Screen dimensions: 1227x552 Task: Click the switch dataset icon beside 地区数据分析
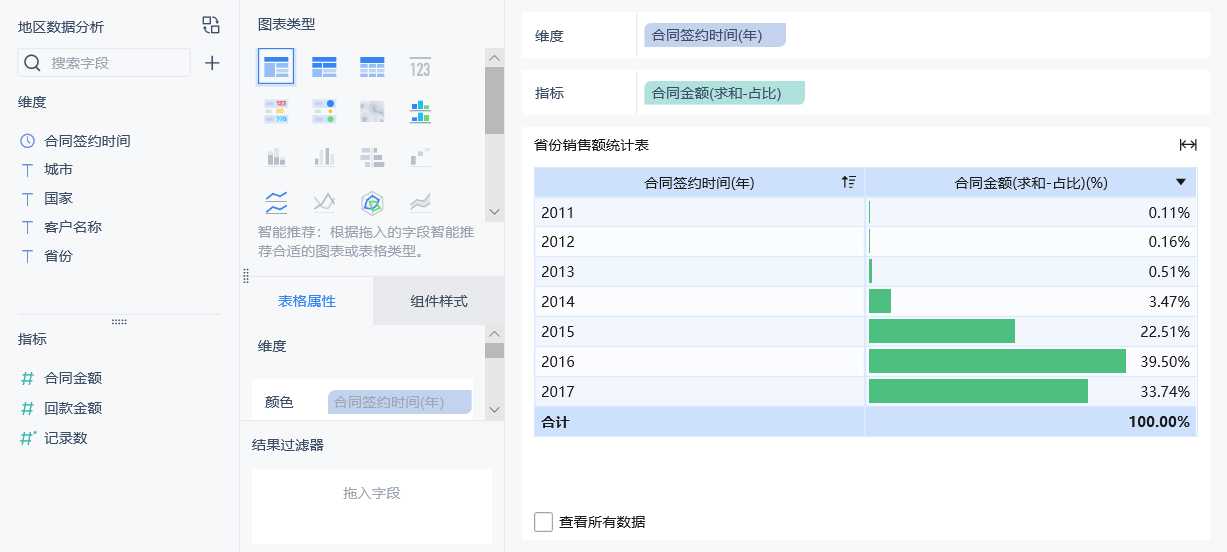(211, 25)
